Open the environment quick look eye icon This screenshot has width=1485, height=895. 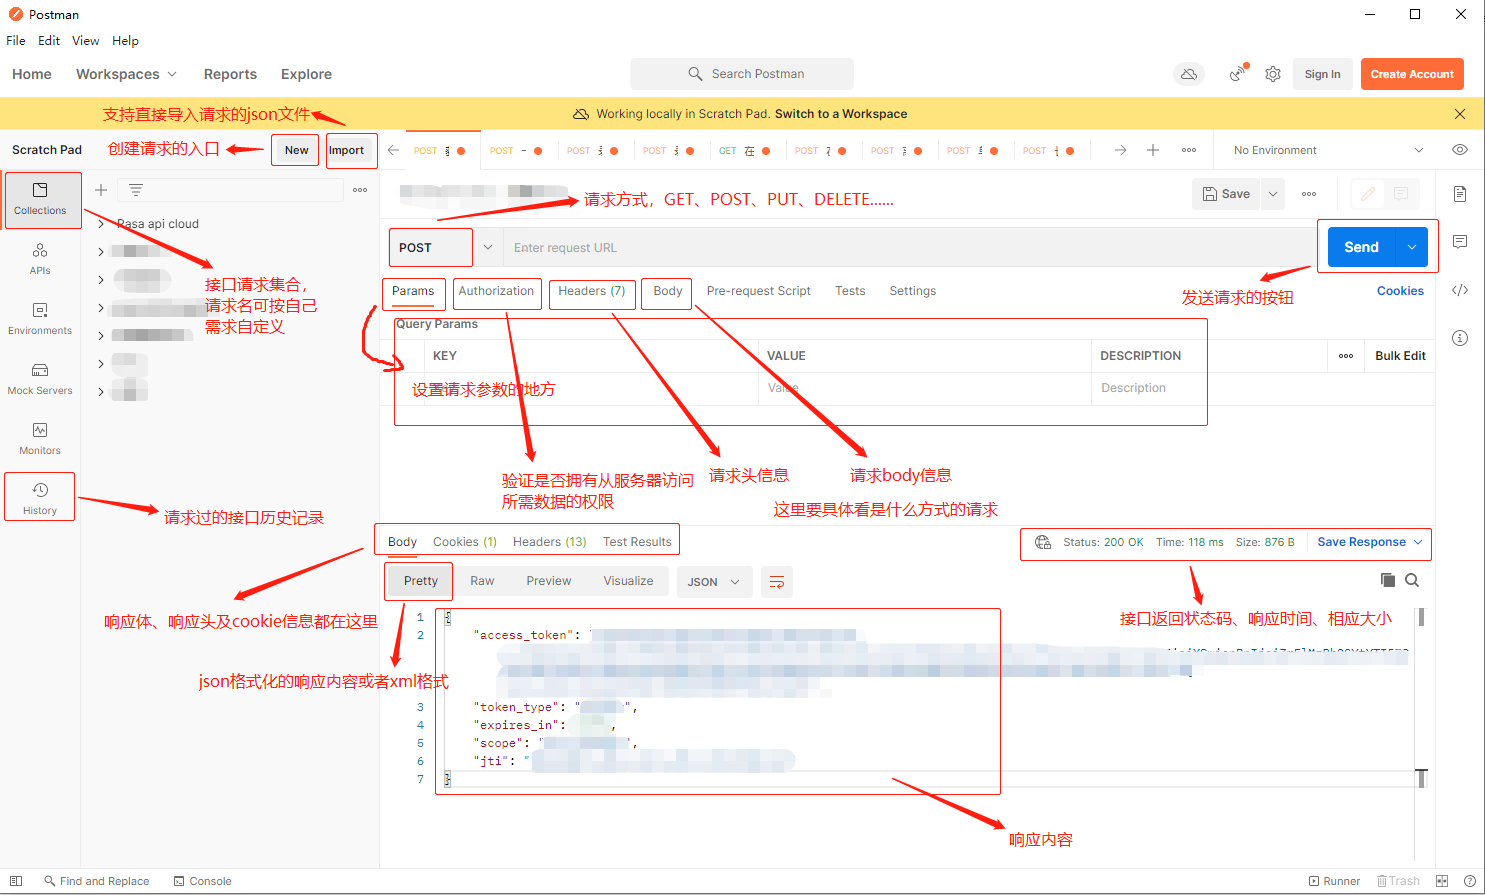tap(1460, 150)
